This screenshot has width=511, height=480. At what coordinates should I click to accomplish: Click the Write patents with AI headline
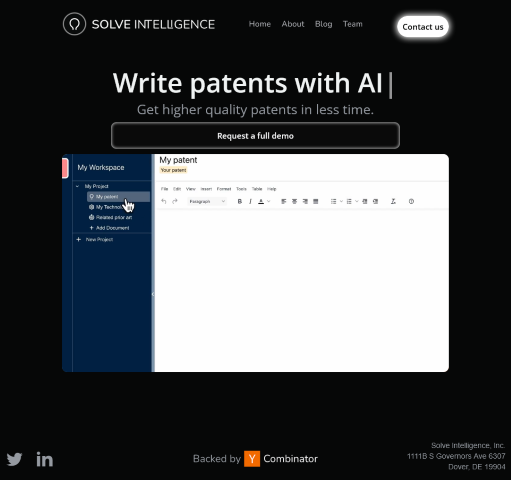[x=248, y=83]
